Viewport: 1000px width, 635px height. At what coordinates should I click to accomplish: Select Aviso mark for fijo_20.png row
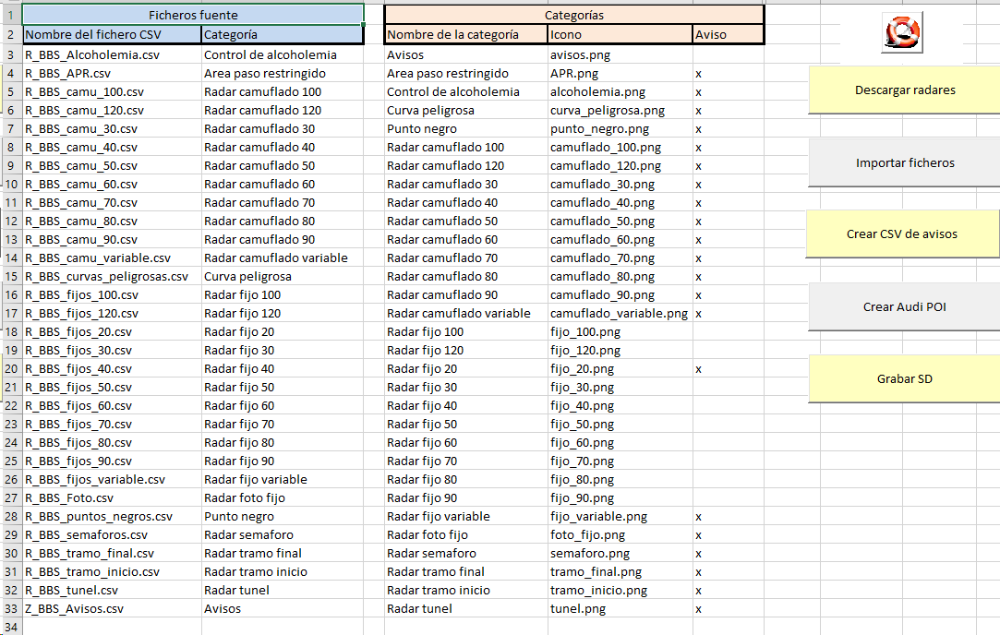coord(698,369)
